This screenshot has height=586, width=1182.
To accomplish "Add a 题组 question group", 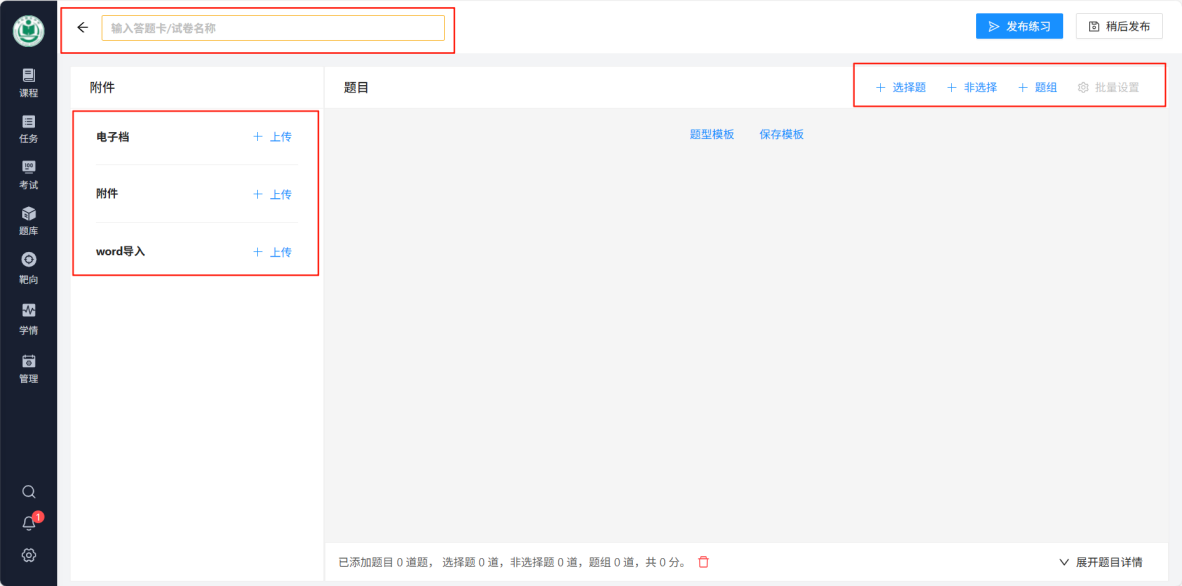I will point(1037,87).
